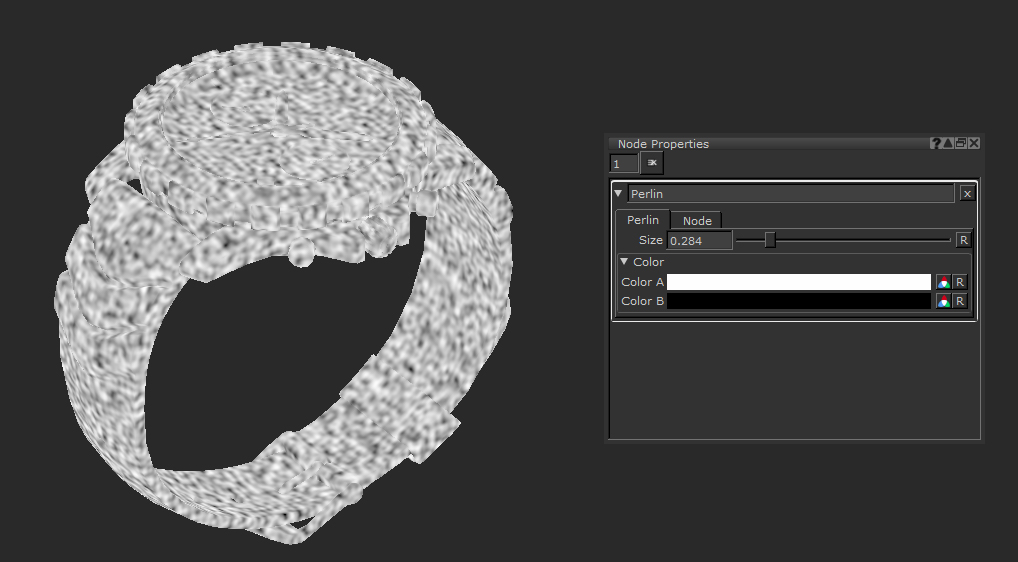This screenshot has height=562, width=1018.
Task: Collapse the Perlin node properties section
Action: coord(619,194)
